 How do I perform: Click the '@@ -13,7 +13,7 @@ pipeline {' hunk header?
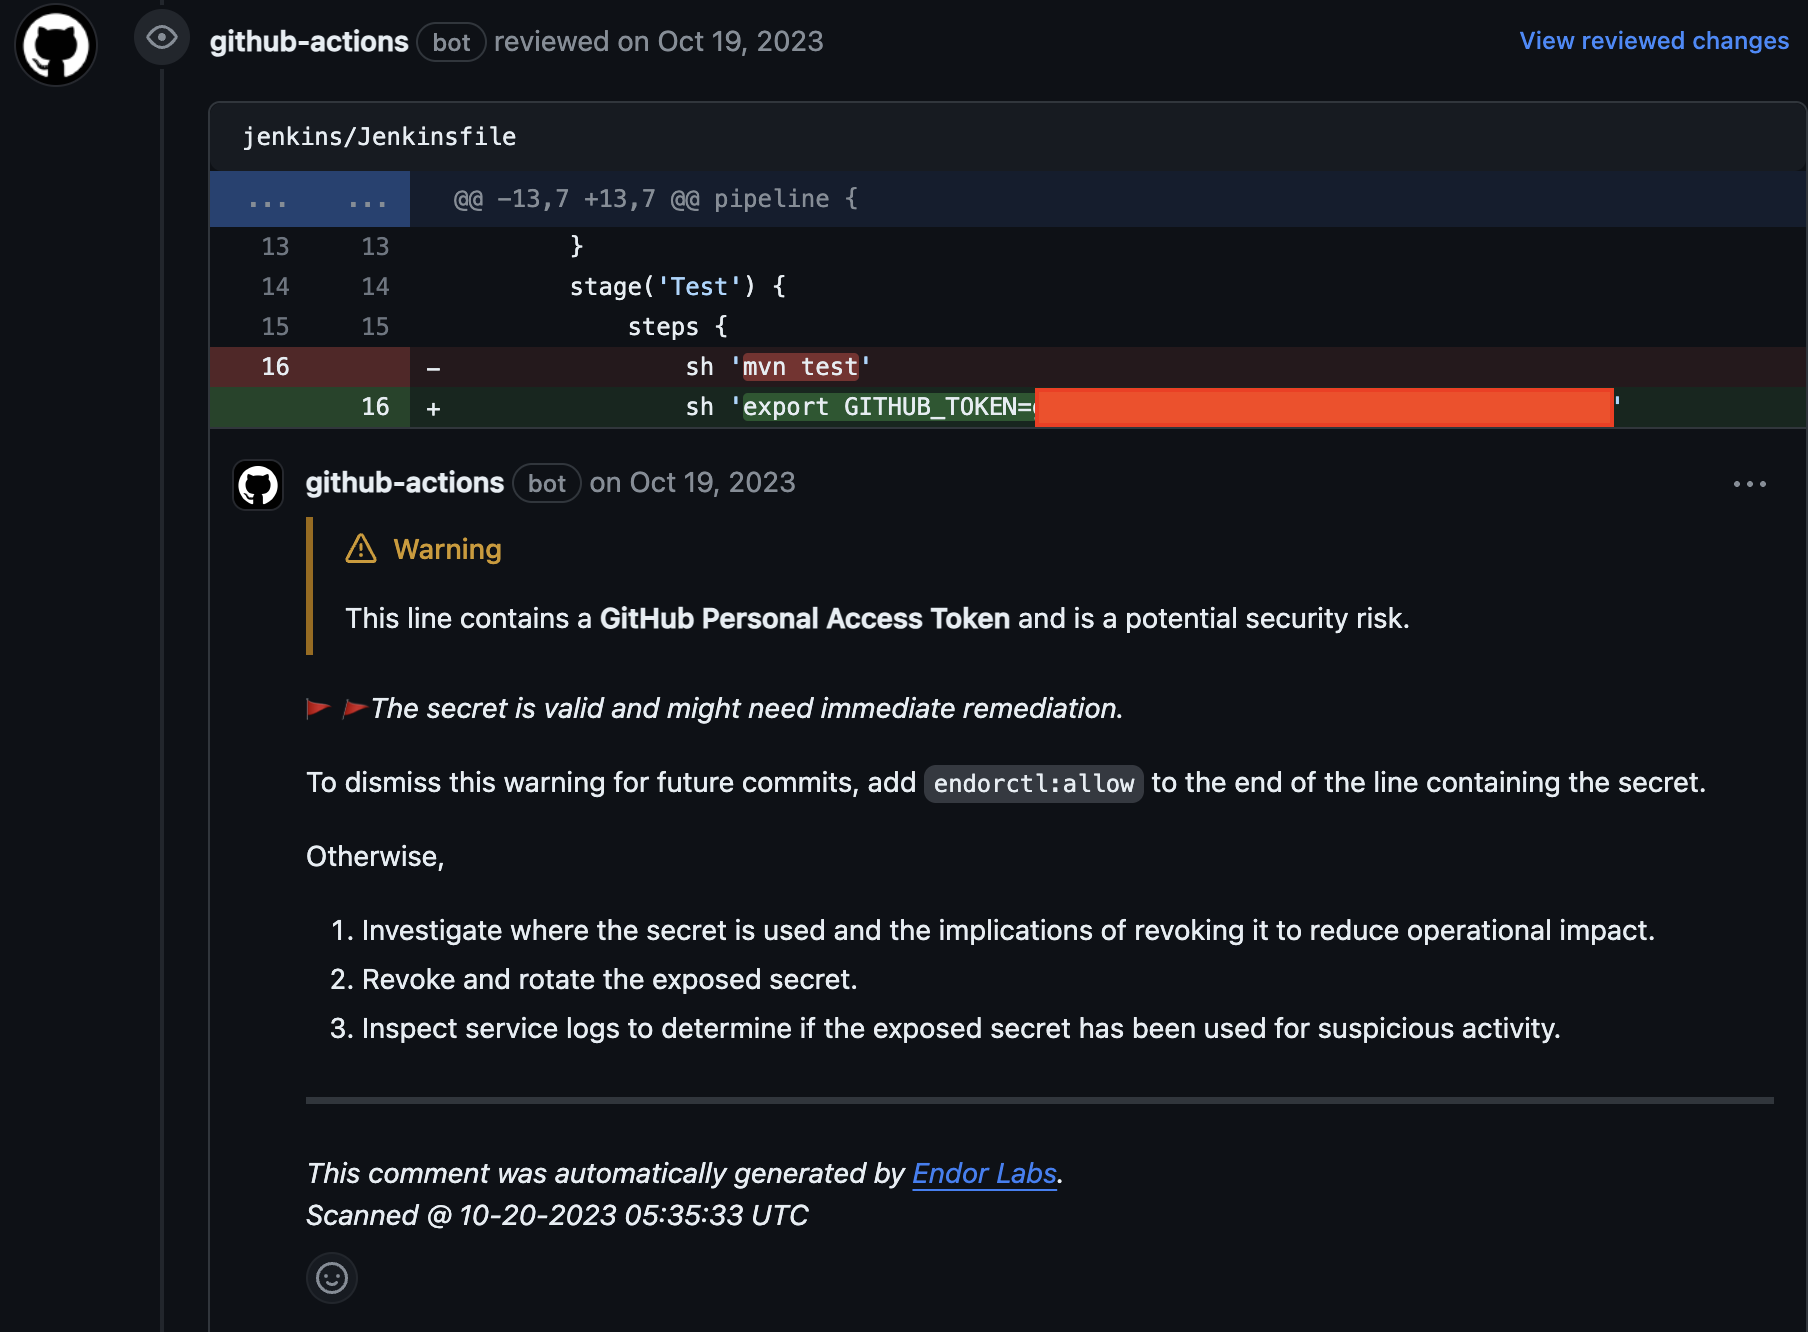[656, 199]
